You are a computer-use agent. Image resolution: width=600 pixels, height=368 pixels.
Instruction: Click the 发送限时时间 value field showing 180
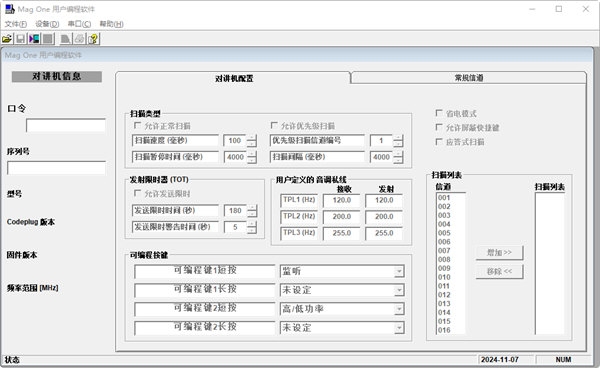pos(235,211)
